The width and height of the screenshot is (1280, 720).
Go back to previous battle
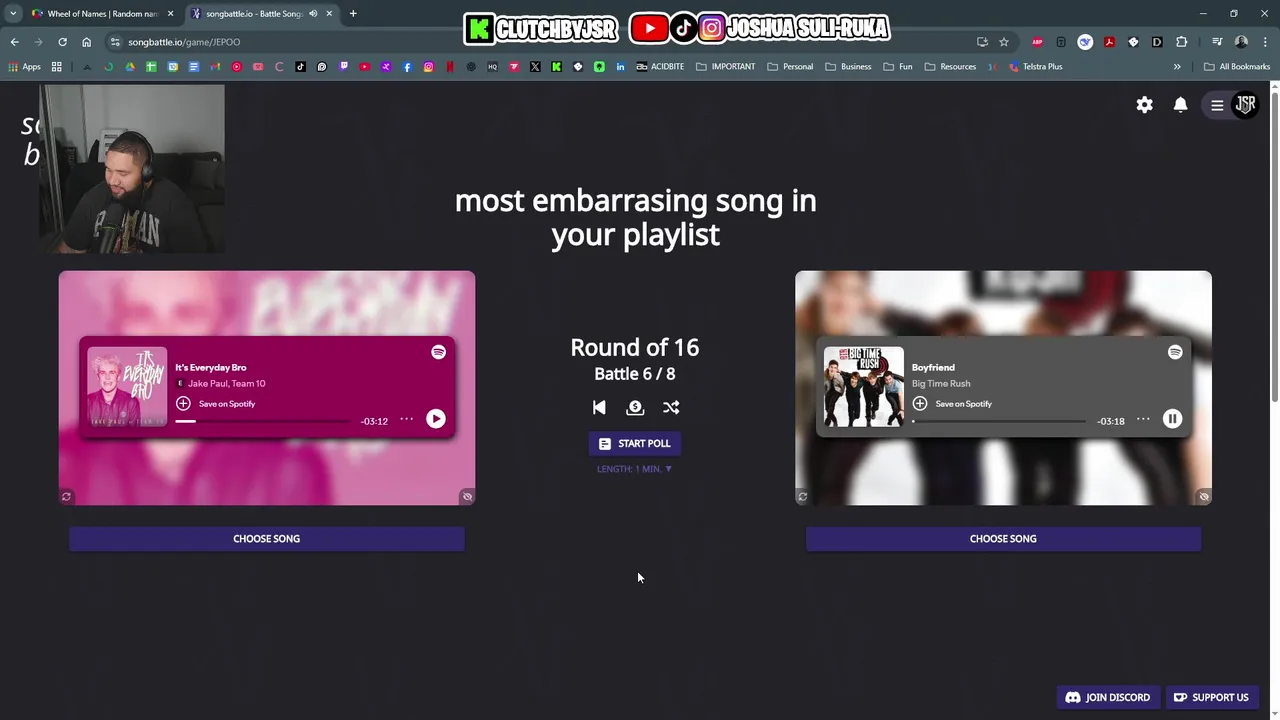coord(599,407)
